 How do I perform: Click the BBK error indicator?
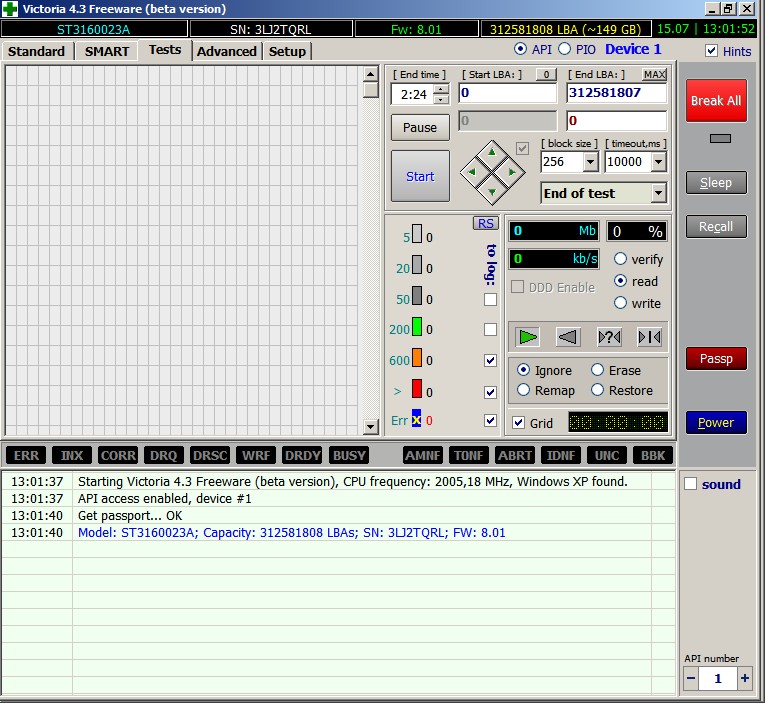tap(653, 456)
